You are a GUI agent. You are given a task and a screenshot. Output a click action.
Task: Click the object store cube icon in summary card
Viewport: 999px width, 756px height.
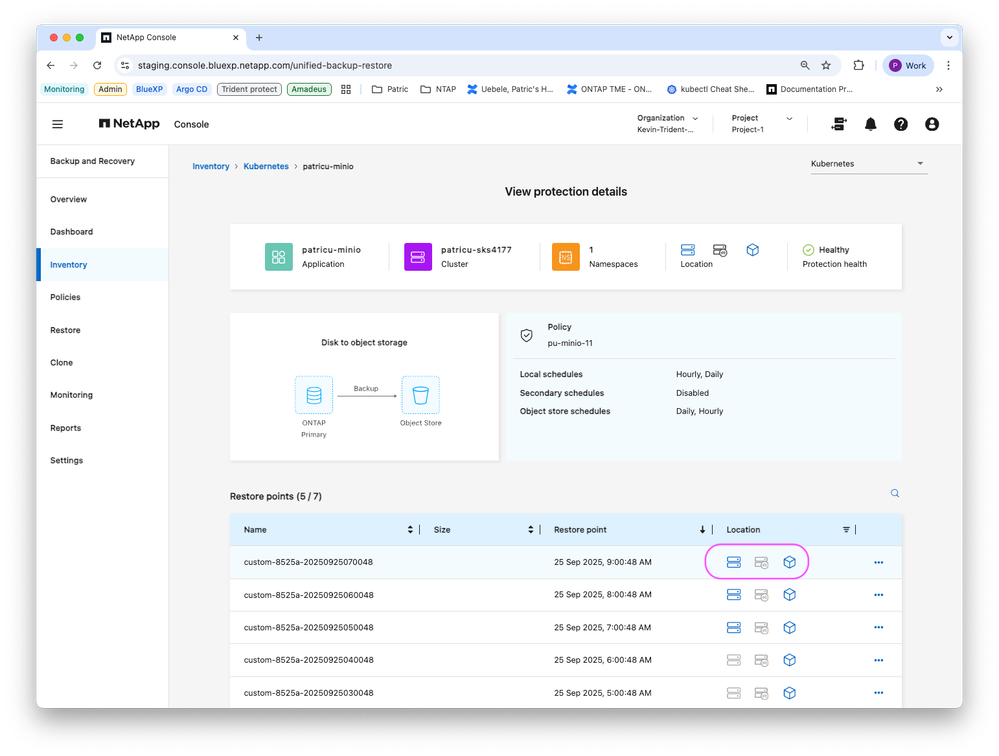(752, 250)
